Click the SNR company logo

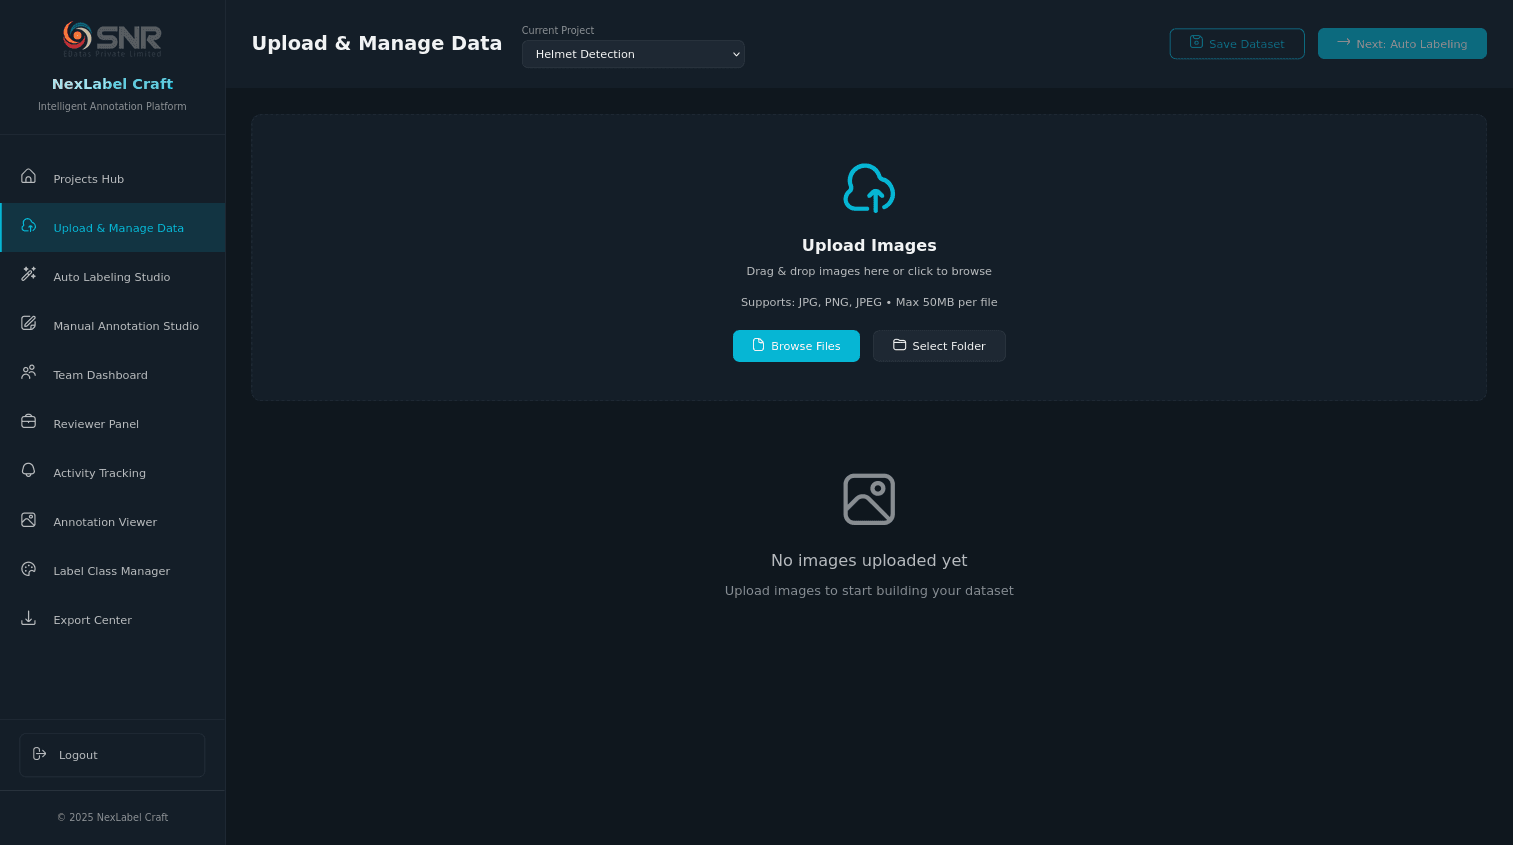pyautogui.click(x=112, y=39)
